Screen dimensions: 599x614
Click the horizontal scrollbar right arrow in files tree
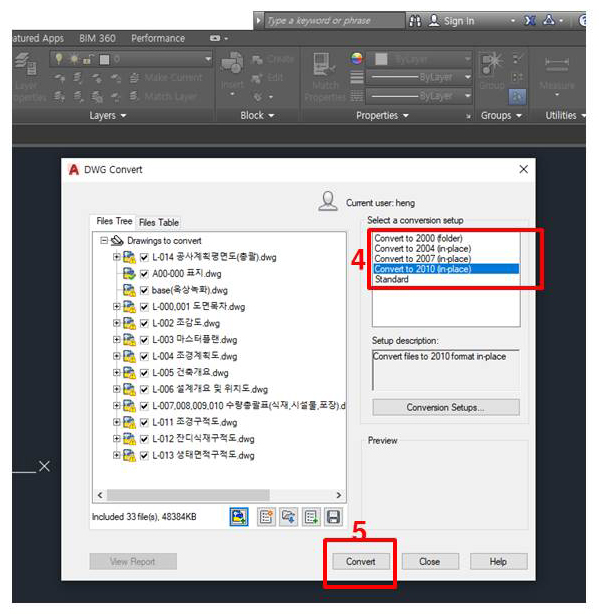click(x=339, y=495)
